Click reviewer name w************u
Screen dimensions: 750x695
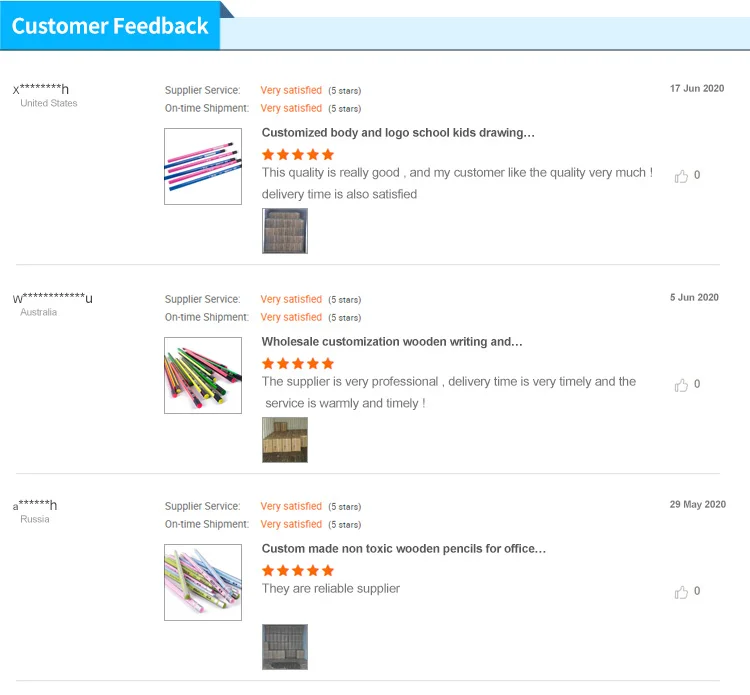pyautogui.click(x=53, y=298)
